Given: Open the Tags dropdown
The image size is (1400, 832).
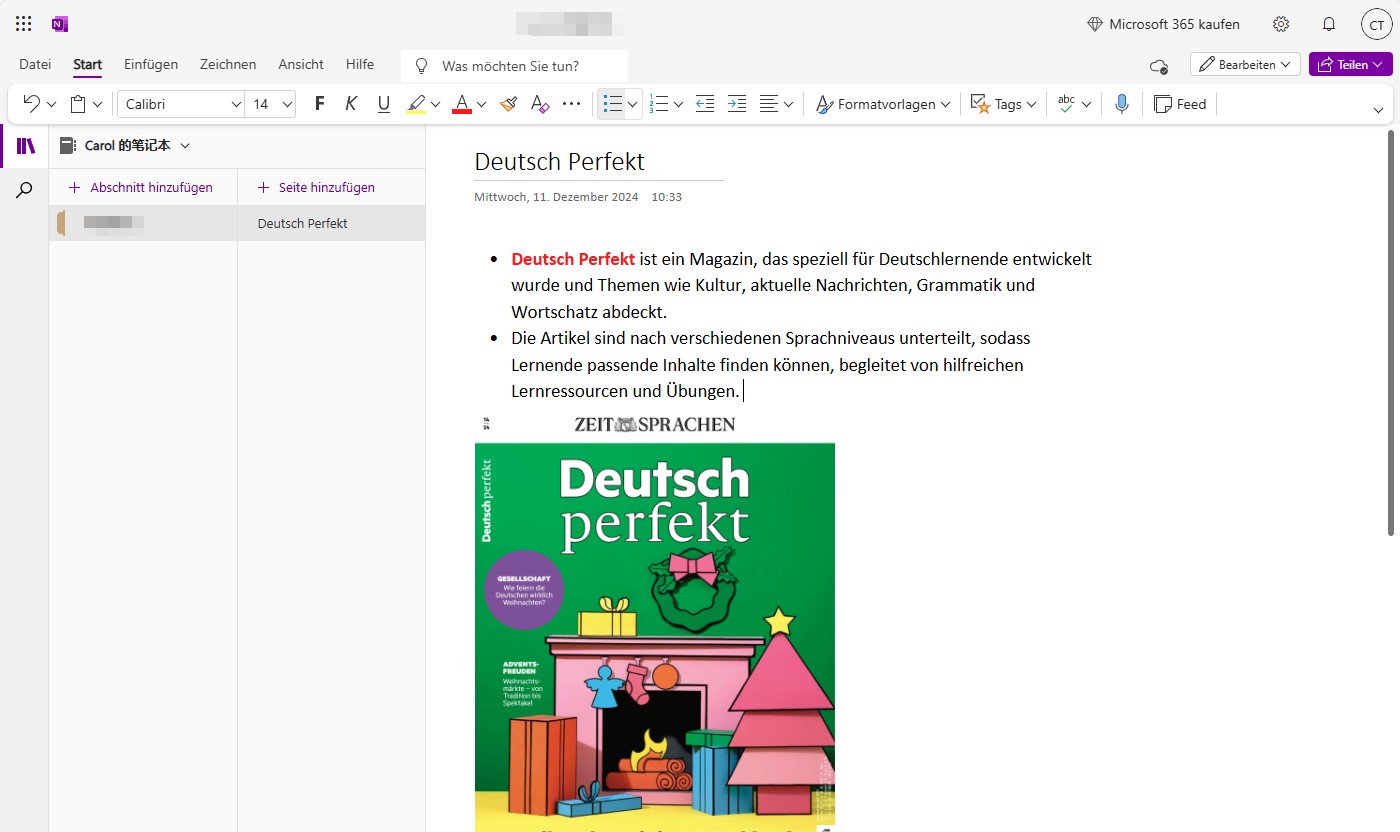Looking at the screenshot, I should (x=1003, y=104).
